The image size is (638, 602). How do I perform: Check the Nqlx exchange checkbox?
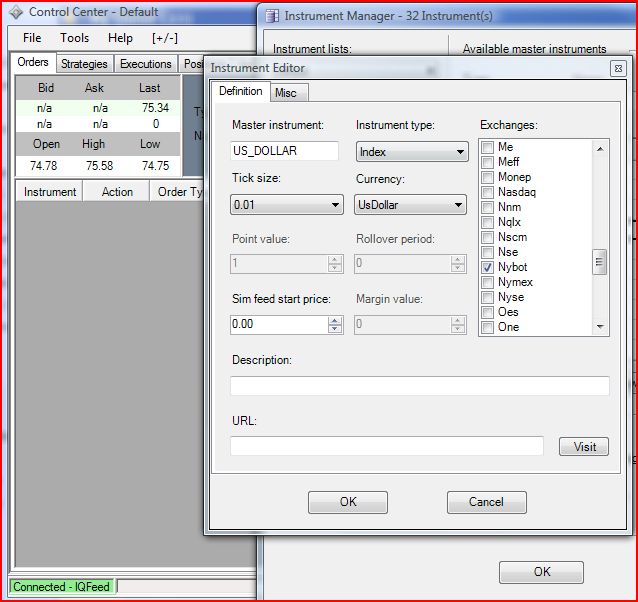(x=487, y=222)
